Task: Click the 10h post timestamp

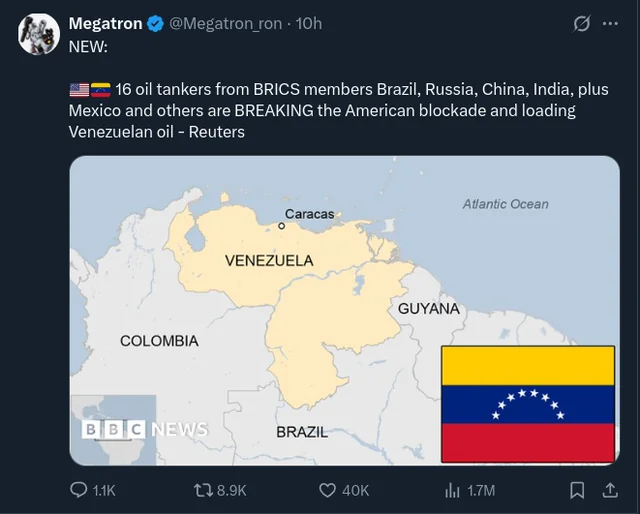Action: [x=309, y=23]
